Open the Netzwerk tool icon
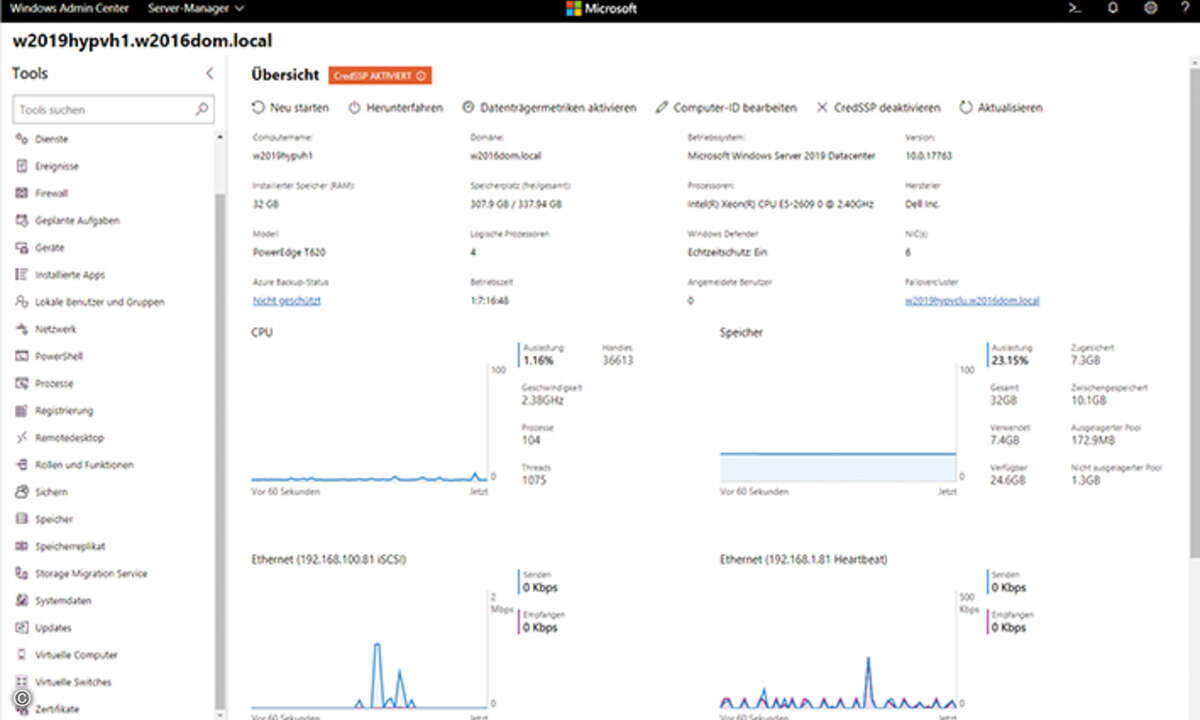Image resolution: width=1200 pixels, height=720 pixels. (x=22, y=329)
